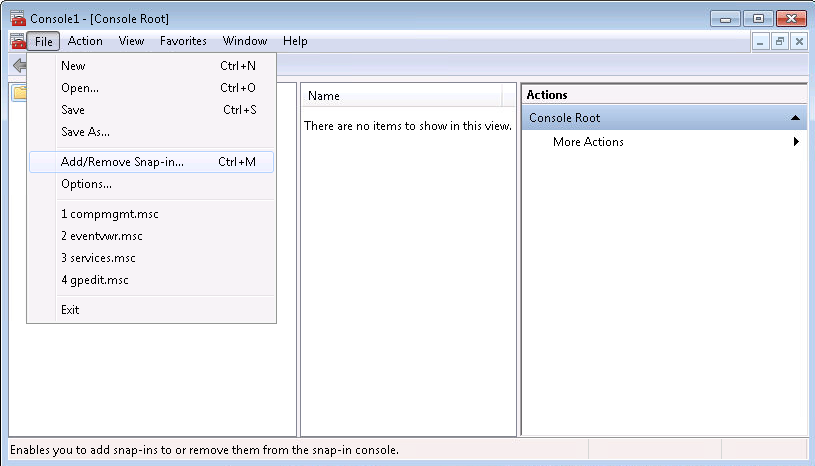Open recent file 3 services.msc
The image size is (815, 466).
[x=98, y=258]
